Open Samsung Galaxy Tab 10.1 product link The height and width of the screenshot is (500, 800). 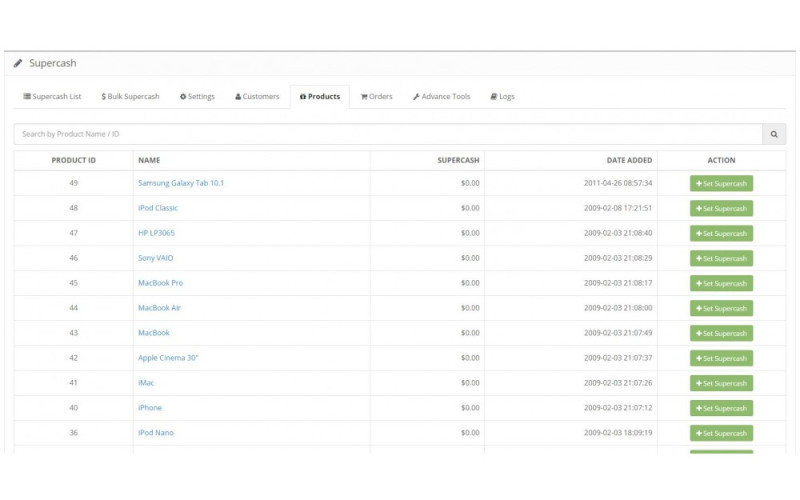181,183
